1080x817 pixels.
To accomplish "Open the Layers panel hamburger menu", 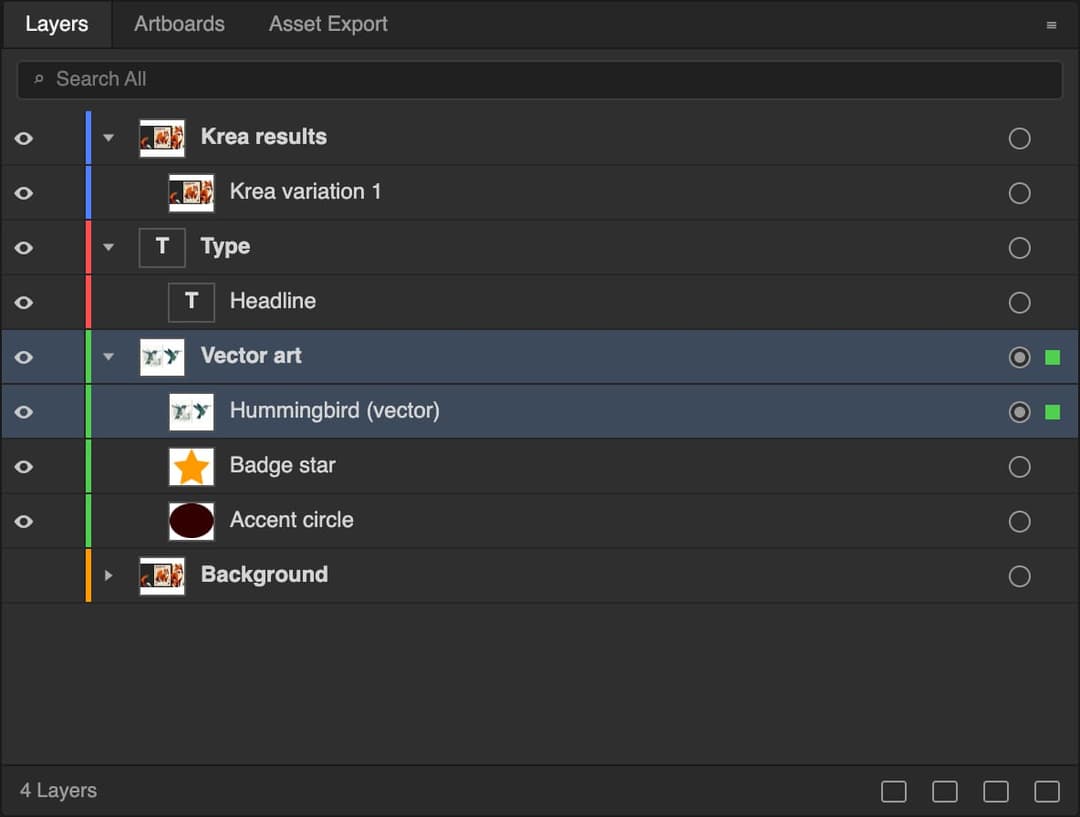I will pos(1051,25).
